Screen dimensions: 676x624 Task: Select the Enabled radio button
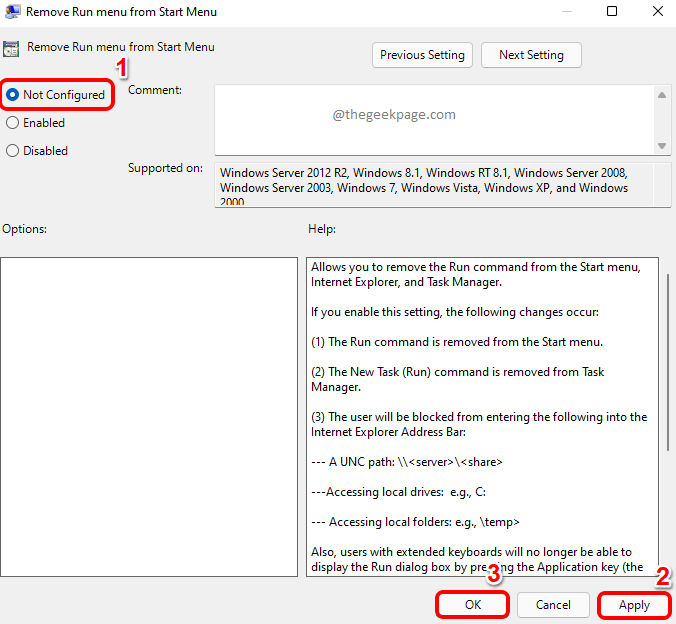pyautogui.click(x=13, y=123)
